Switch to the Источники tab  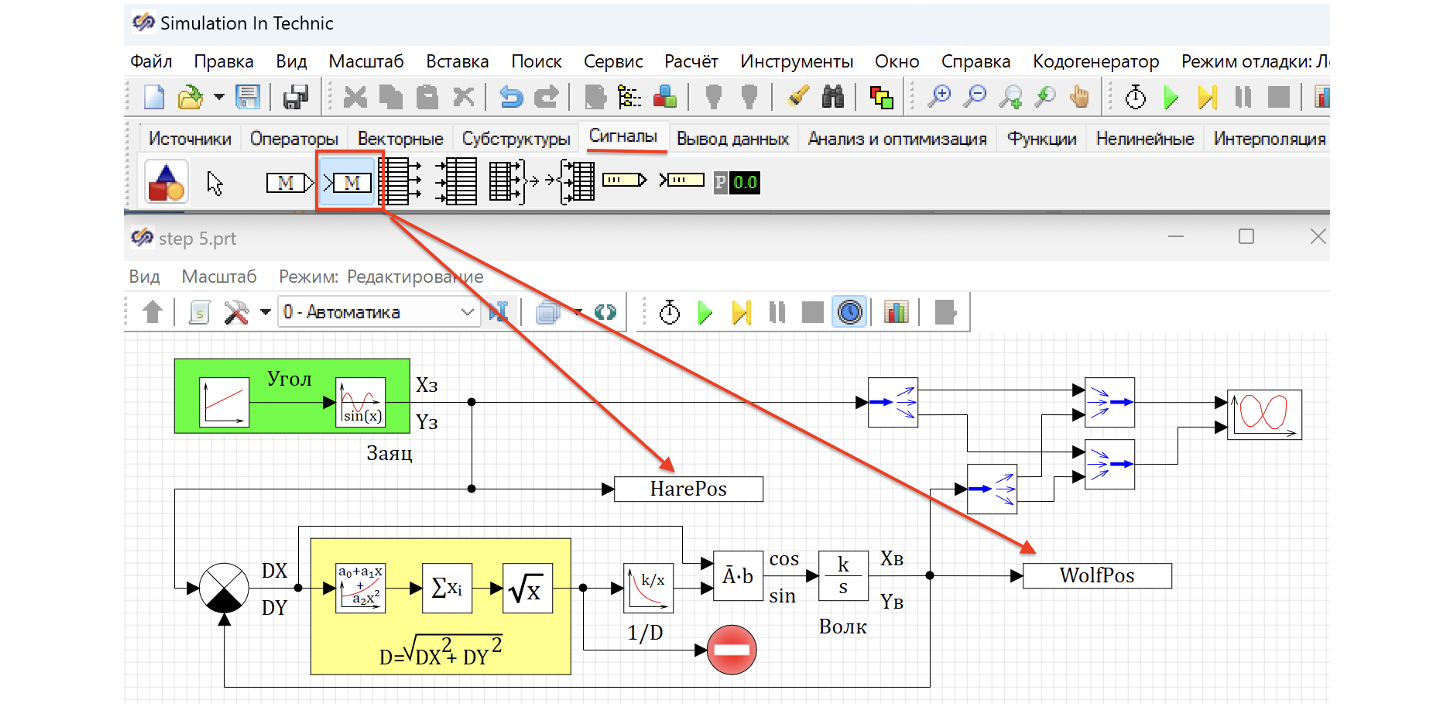point(189,139)
